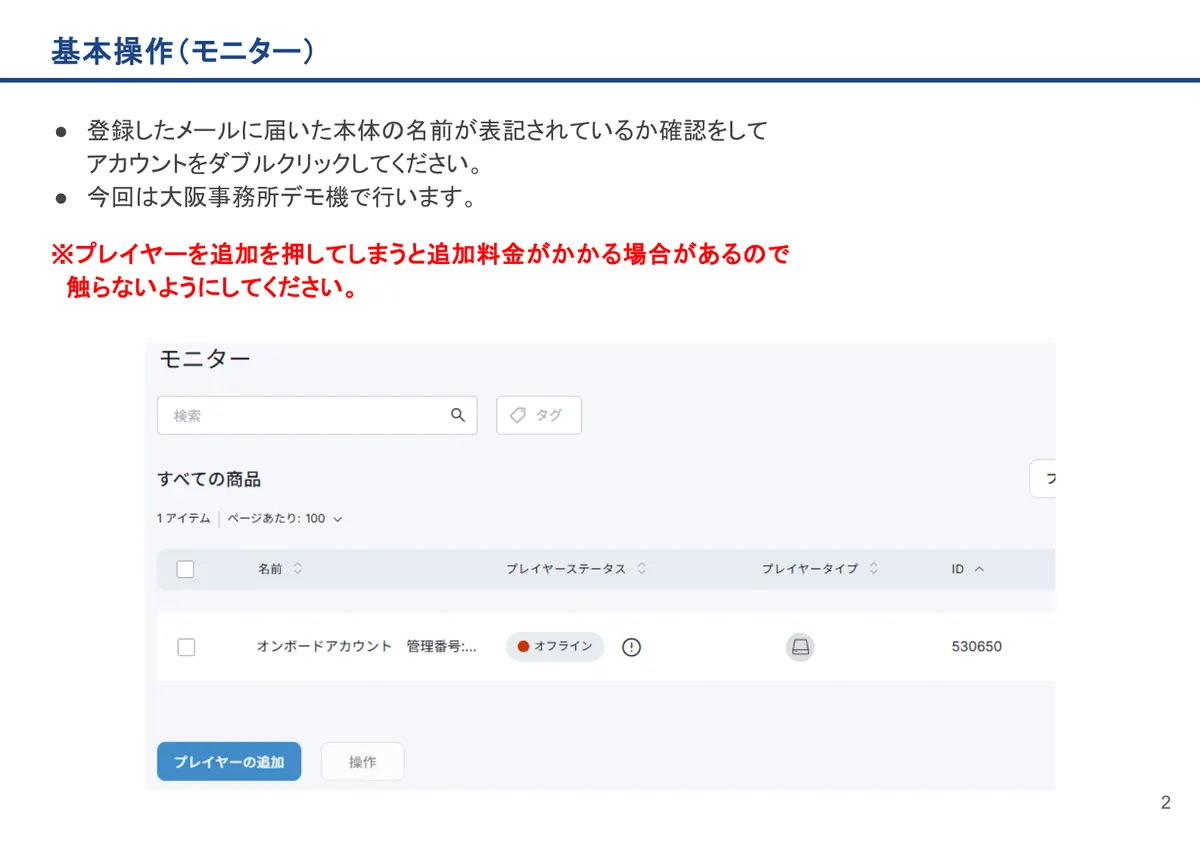1200x849 pixels.
Task: Click the 1 アイテム count text
Action: pyautogui.click(x=184, y=519)
